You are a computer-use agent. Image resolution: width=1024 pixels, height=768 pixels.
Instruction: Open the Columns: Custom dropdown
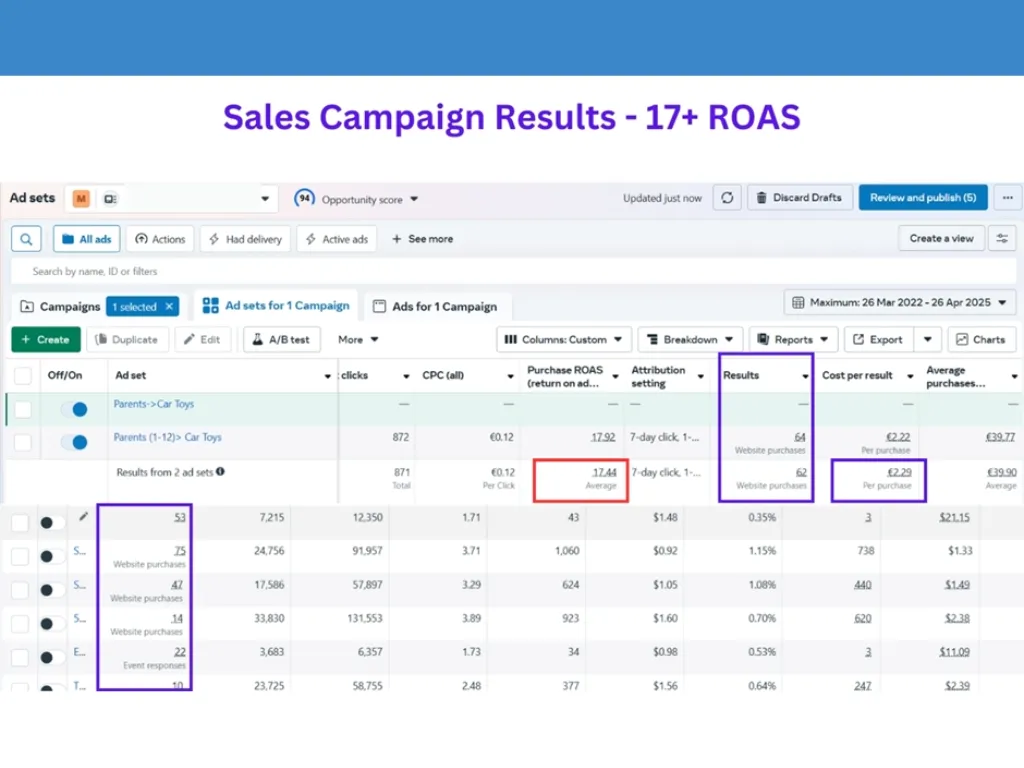click(x=565, y=339)
